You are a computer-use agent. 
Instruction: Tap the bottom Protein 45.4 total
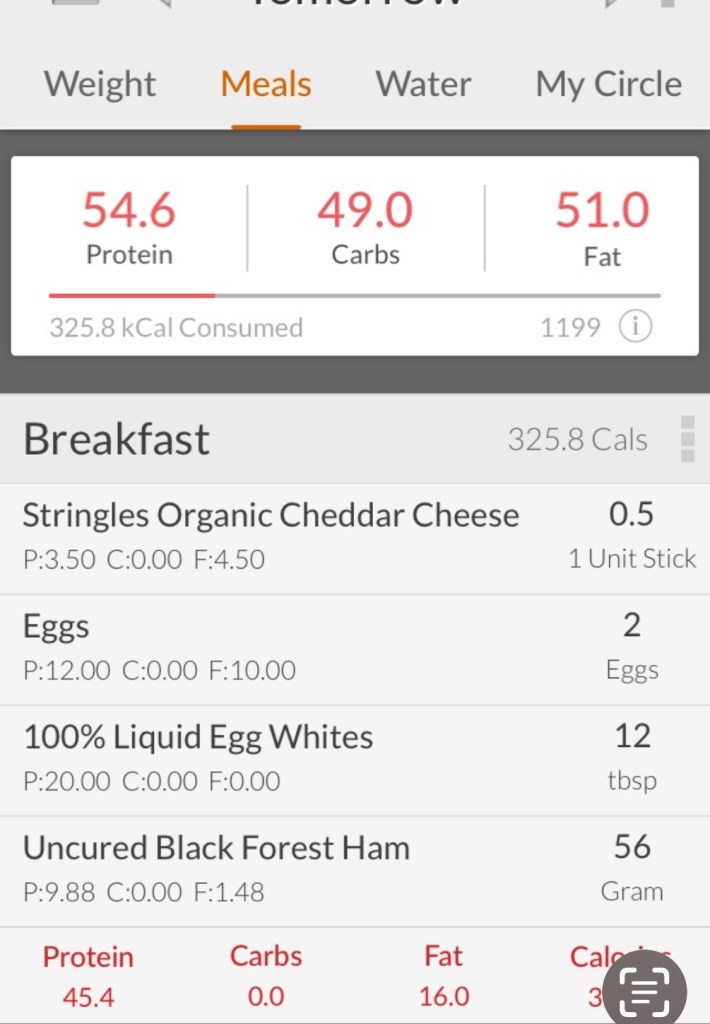pyautogui.click(x=88, y=976)
